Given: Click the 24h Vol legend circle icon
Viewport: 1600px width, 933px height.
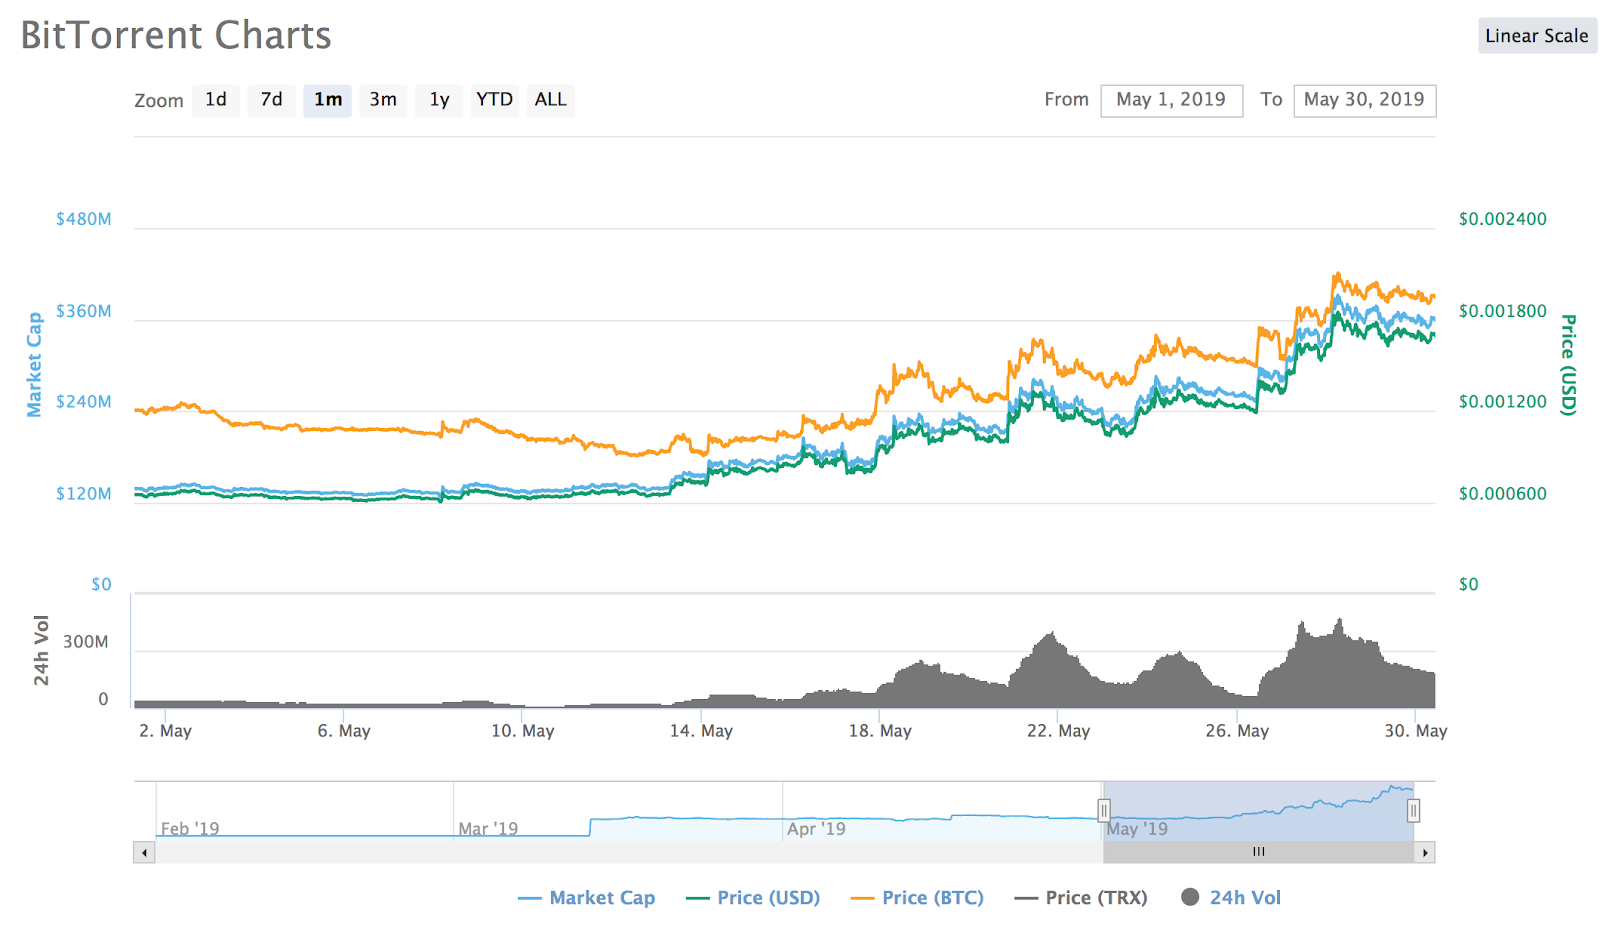Looking at the screenshot, I should pos(1190,897).
